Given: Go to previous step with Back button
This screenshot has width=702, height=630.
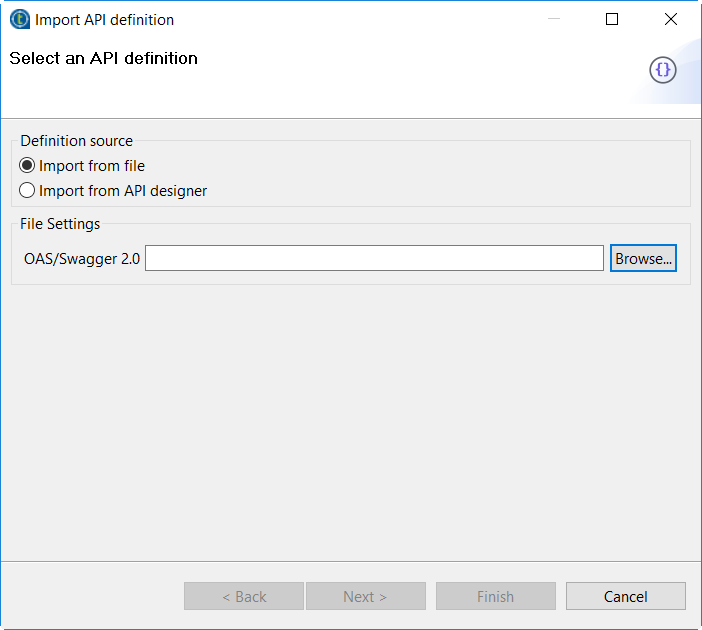Looking at the screenshot, I should pos(244,596).
